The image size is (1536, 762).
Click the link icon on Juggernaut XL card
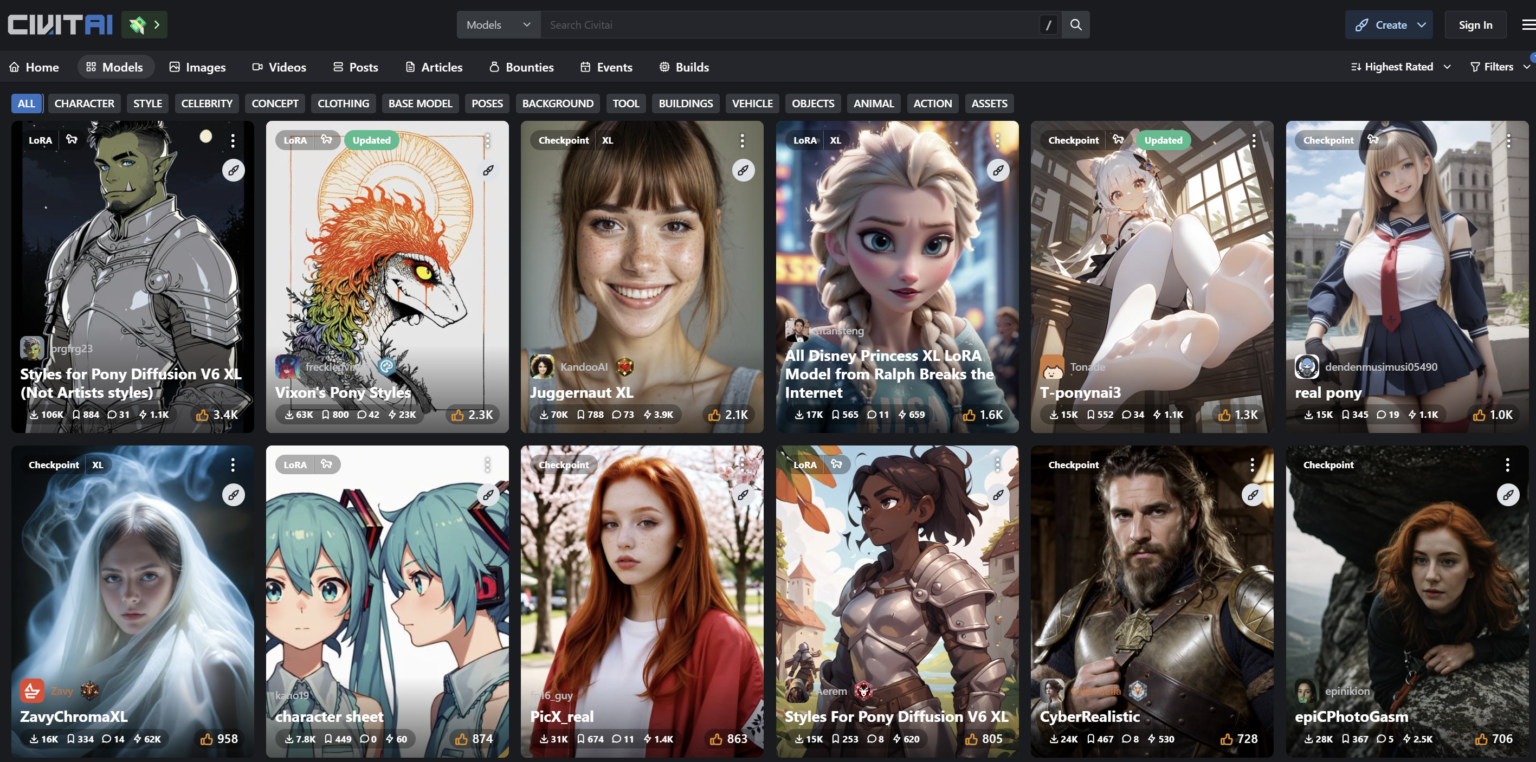(743, 171)
